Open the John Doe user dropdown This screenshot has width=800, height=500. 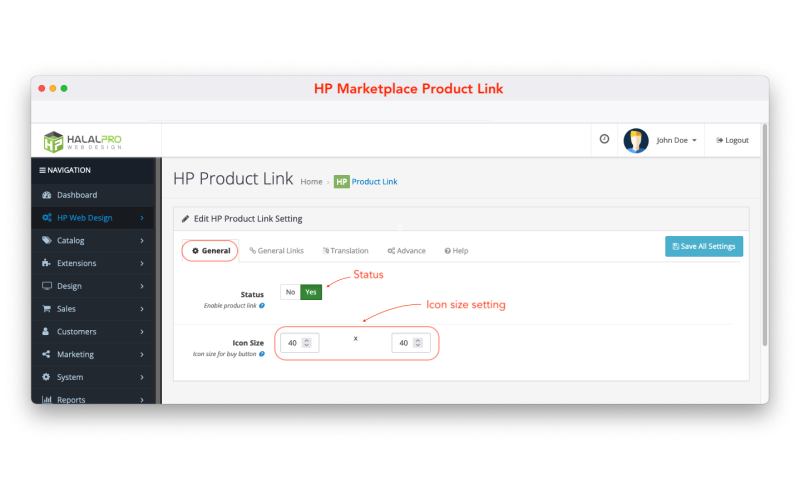pyautogui.click(x=676, y=140)
